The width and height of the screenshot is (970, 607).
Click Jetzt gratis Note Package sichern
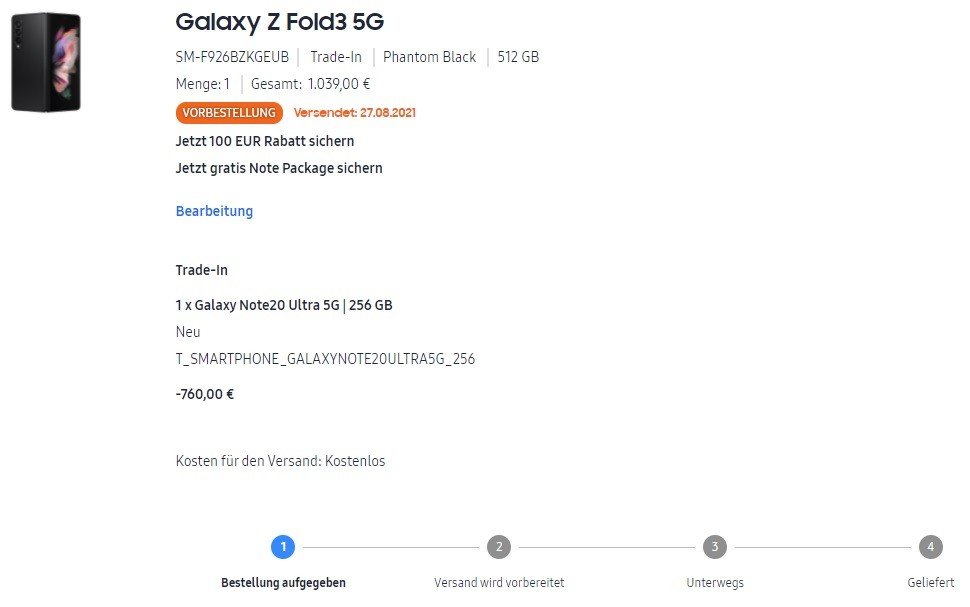(279, 168)
